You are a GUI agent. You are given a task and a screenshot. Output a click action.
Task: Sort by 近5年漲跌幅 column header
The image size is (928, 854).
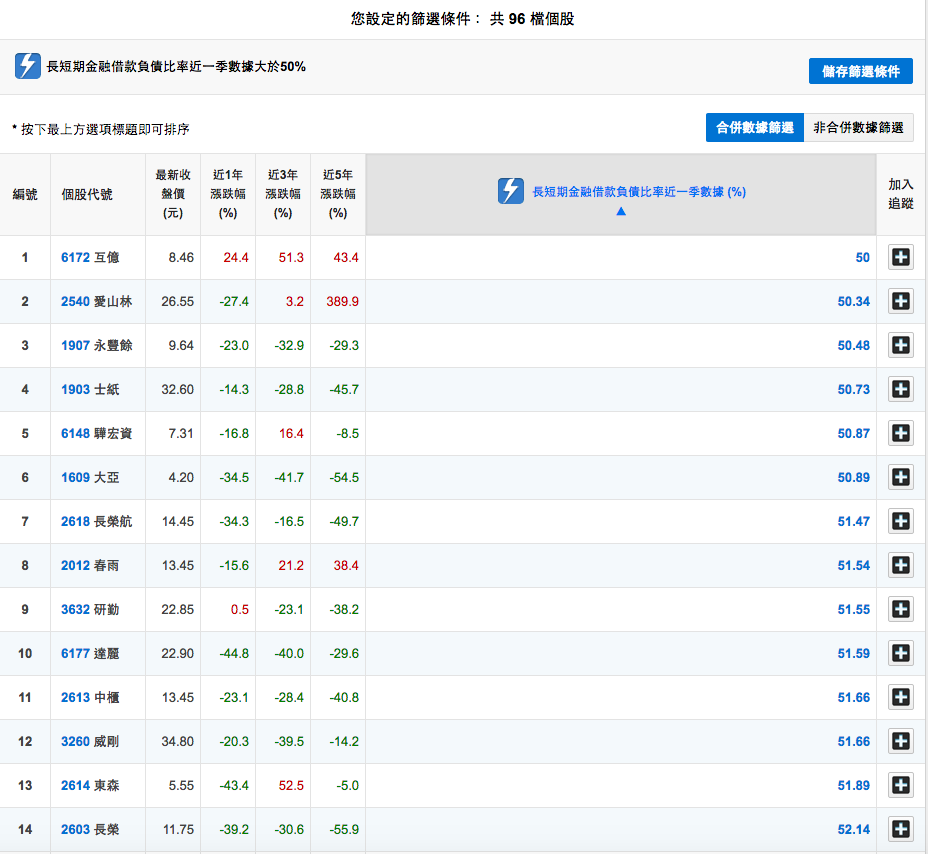click(338, 194)
